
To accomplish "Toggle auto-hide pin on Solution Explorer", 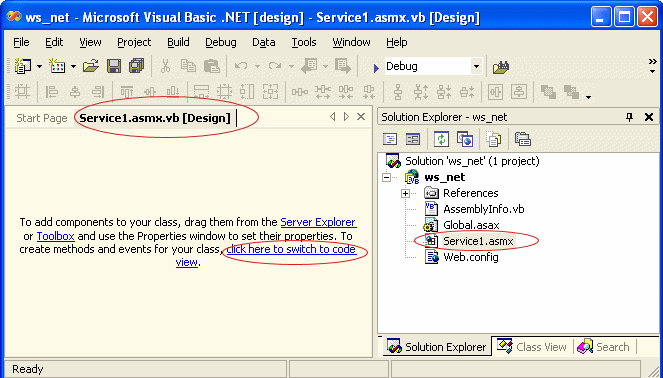I will (x=629, y=117).
